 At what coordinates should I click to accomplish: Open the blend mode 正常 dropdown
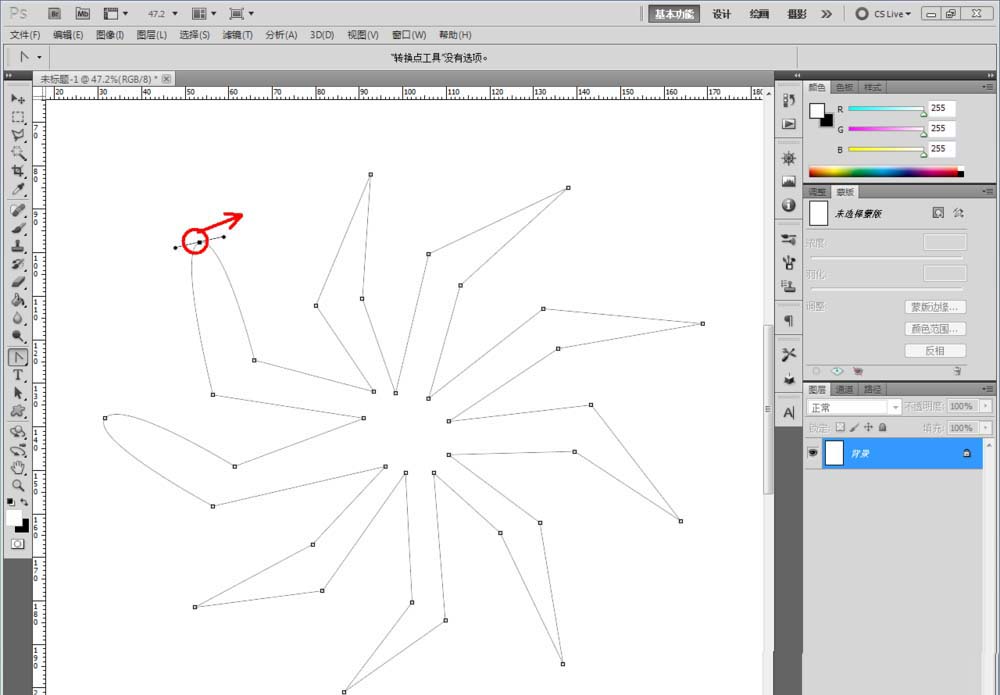click(x=854, y=407)
